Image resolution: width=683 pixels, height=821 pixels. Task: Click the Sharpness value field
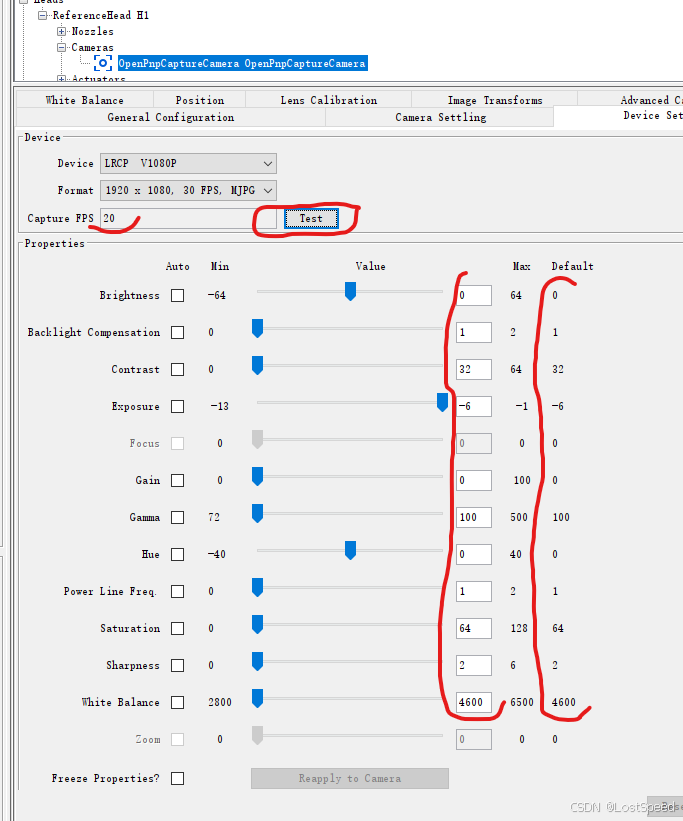pyautogui.click(x=474, y=665)
